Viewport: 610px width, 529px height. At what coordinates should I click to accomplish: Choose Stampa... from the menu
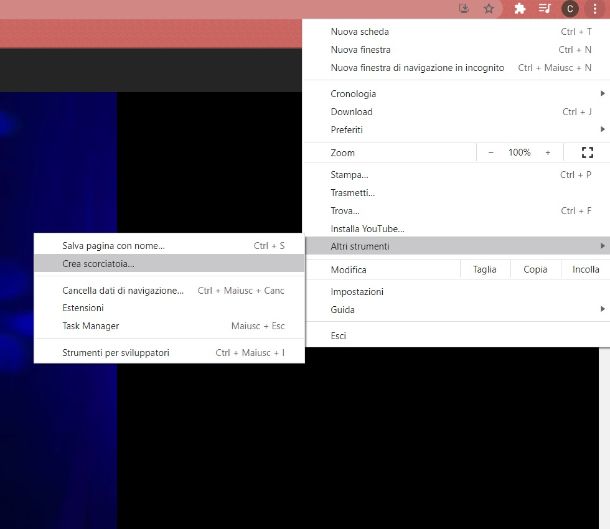pos(458,175)
